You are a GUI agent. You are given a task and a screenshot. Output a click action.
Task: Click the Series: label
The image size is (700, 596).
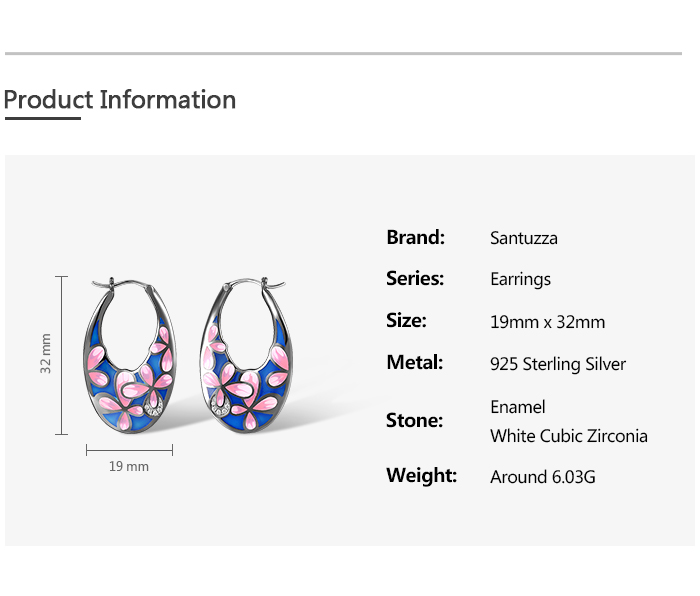415,279
